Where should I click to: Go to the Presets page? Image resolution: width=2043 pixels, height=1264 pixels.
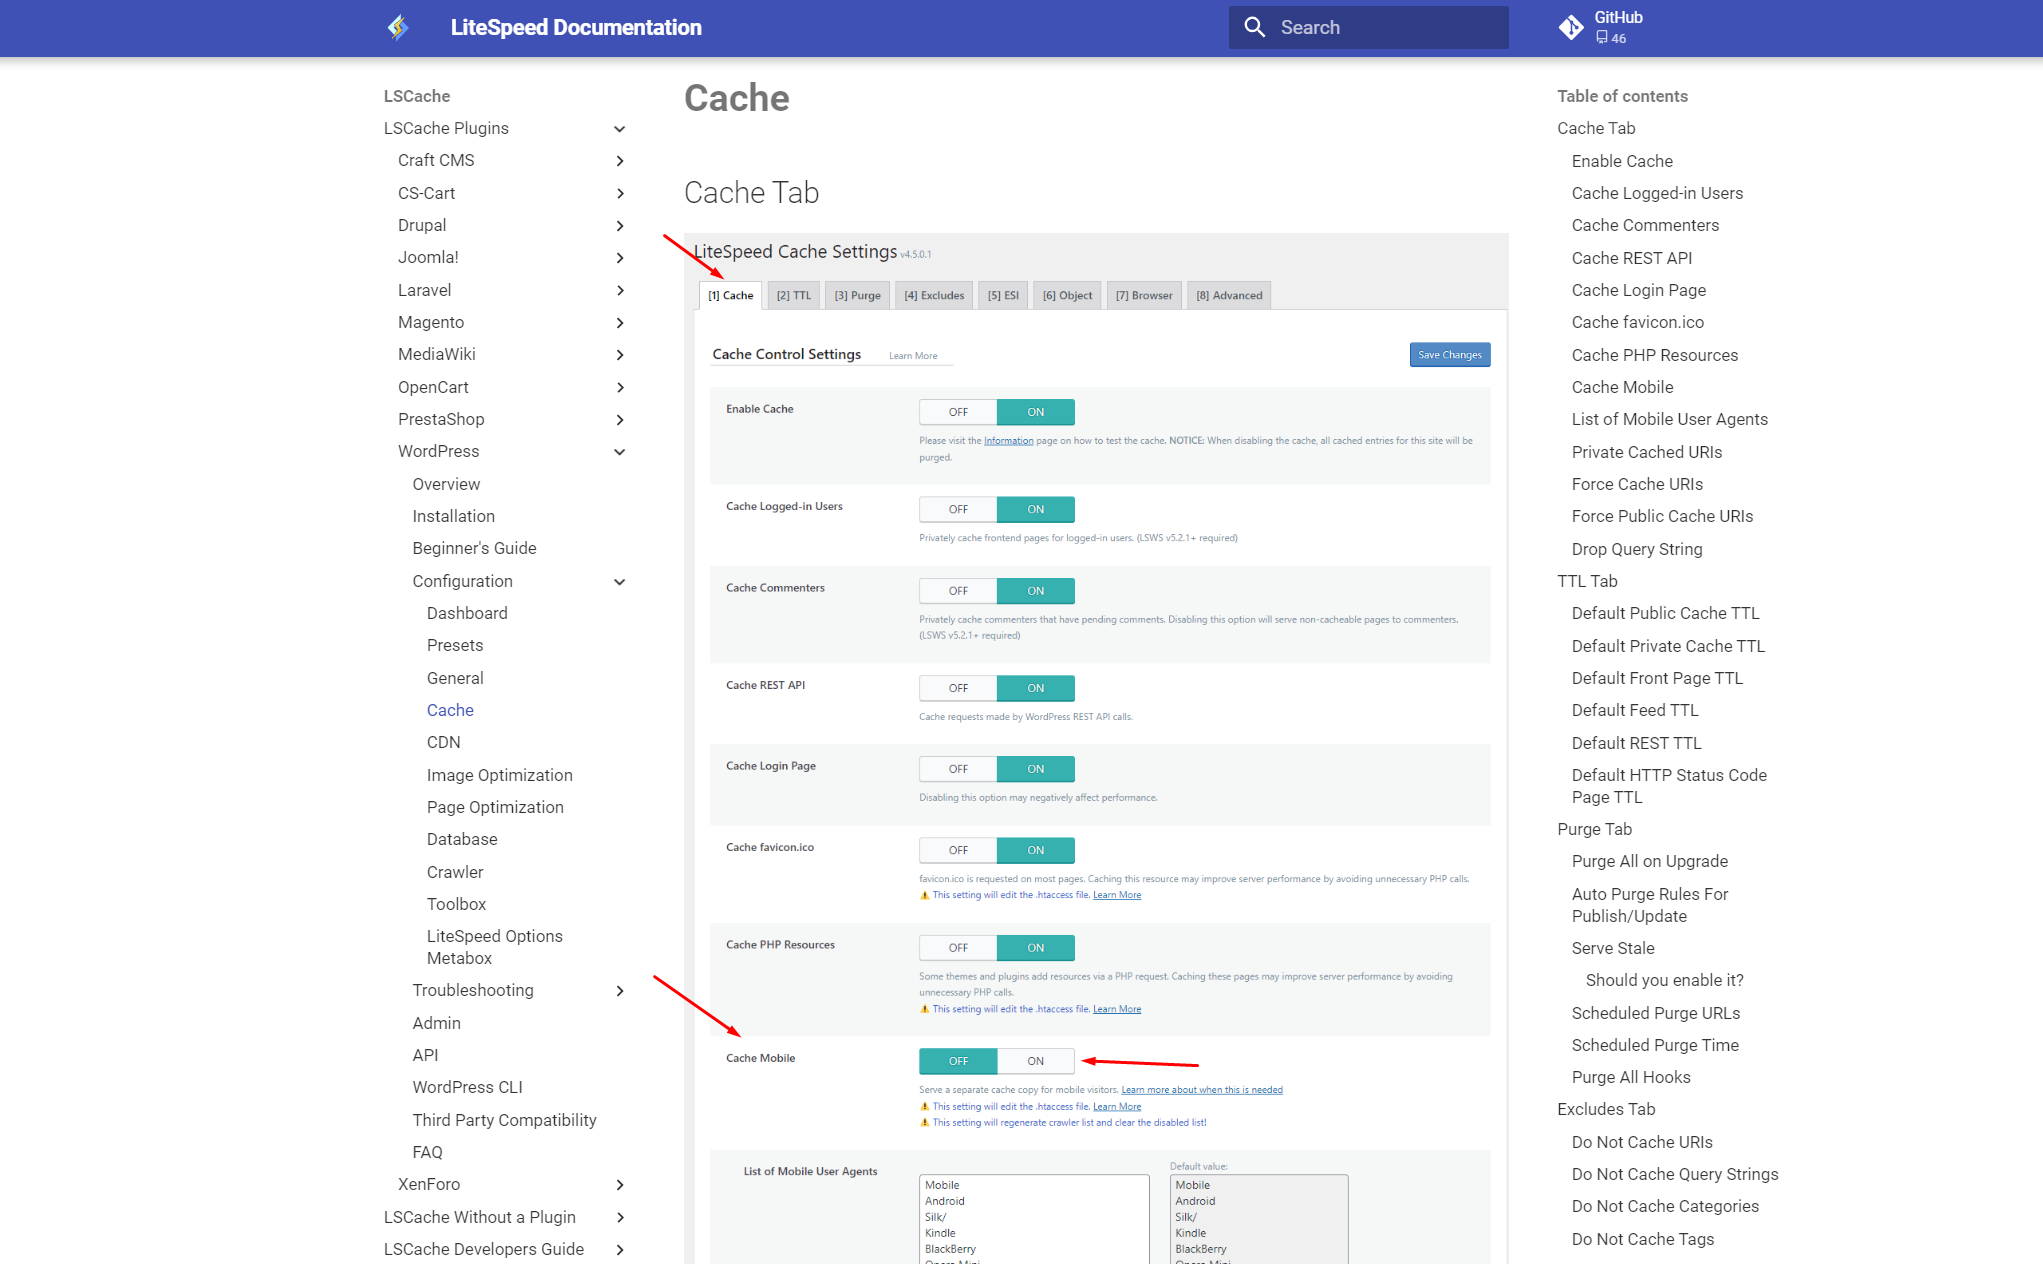pos(454,645)
